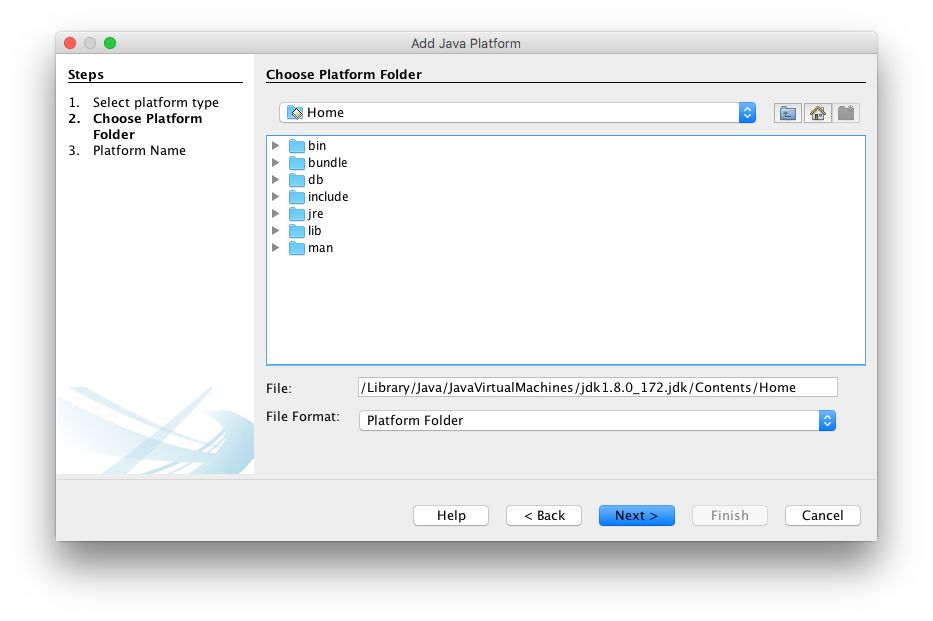The height and width of the screenshot is (621, 933).
Task: Click the green zoom window button
Action: pos(110,43)
